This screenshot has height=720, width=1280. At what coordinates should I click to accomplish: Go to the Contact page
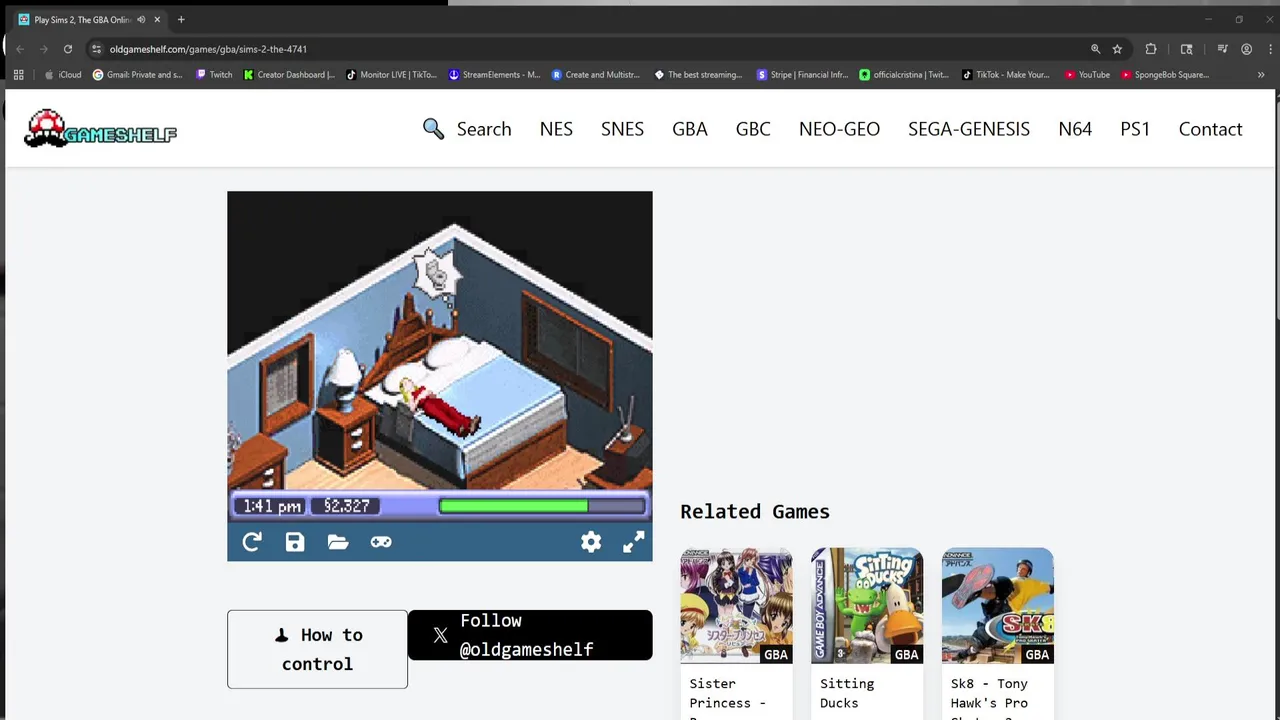pyautogui.click(x=1210, y=129)
